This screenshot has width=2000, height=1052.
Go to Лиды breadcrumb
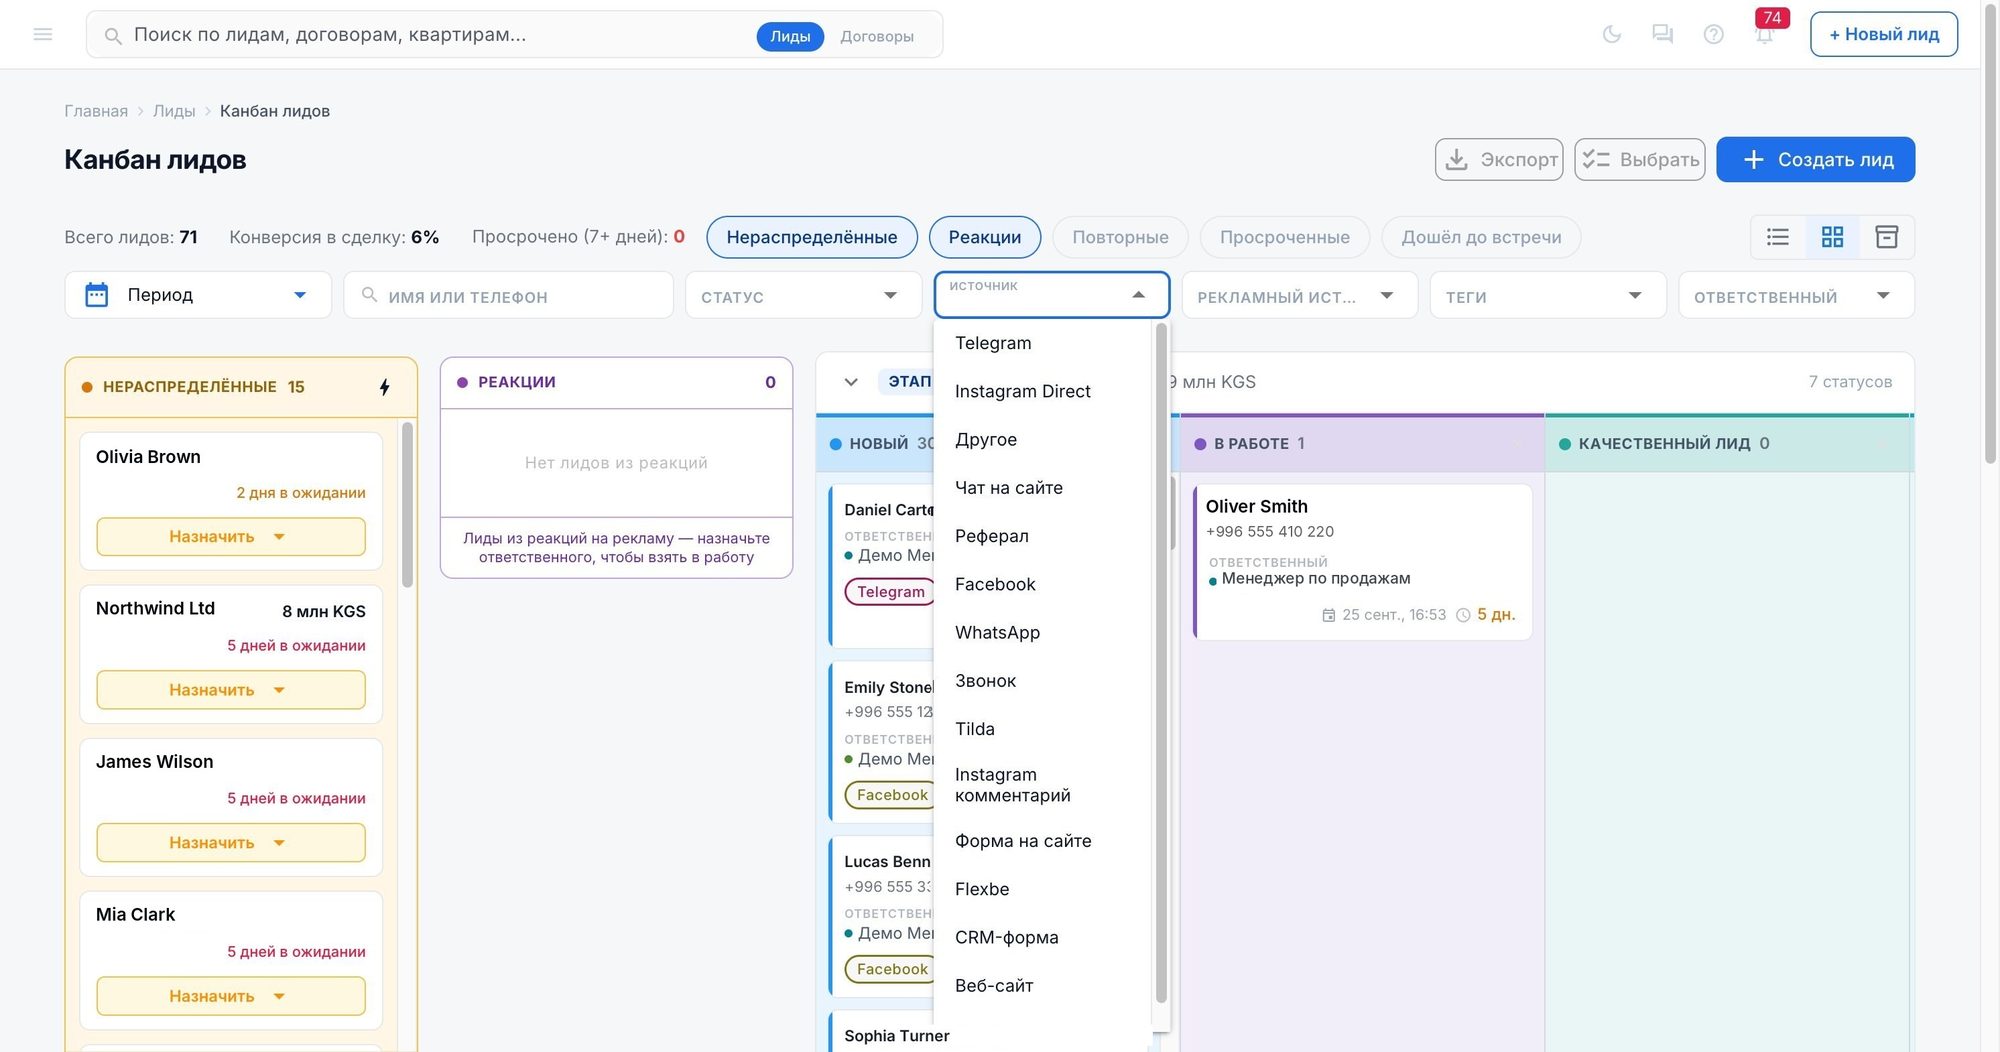point(174,111)
